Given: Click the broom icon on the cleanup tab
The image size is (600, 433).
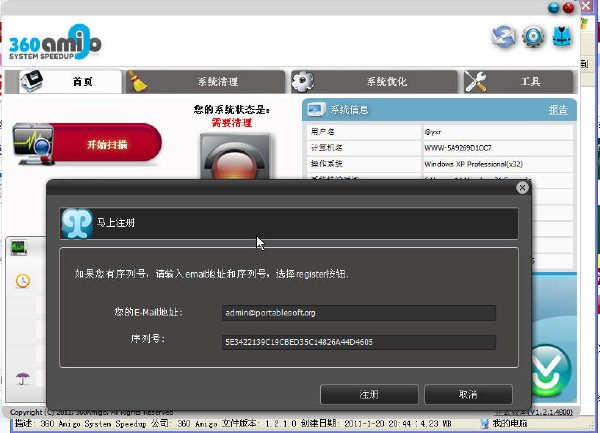Looking at the screenshot, I should click(x=137, y=81).
